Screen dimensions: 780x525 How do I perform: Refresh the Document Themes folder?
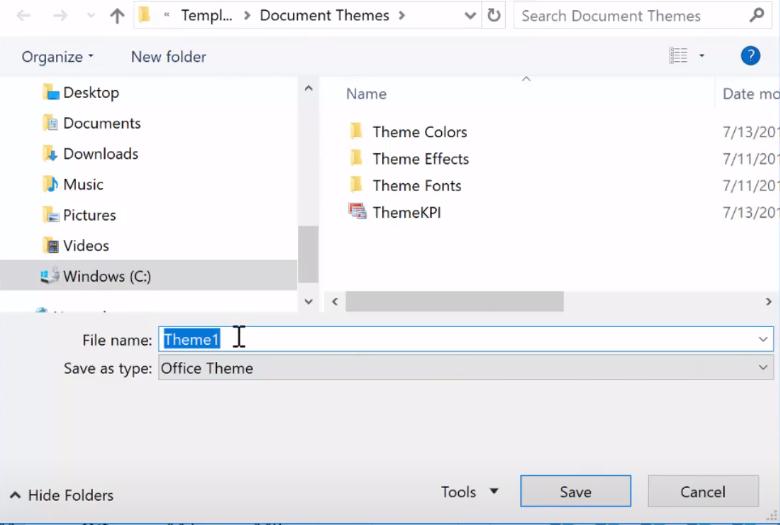point(493,15)
